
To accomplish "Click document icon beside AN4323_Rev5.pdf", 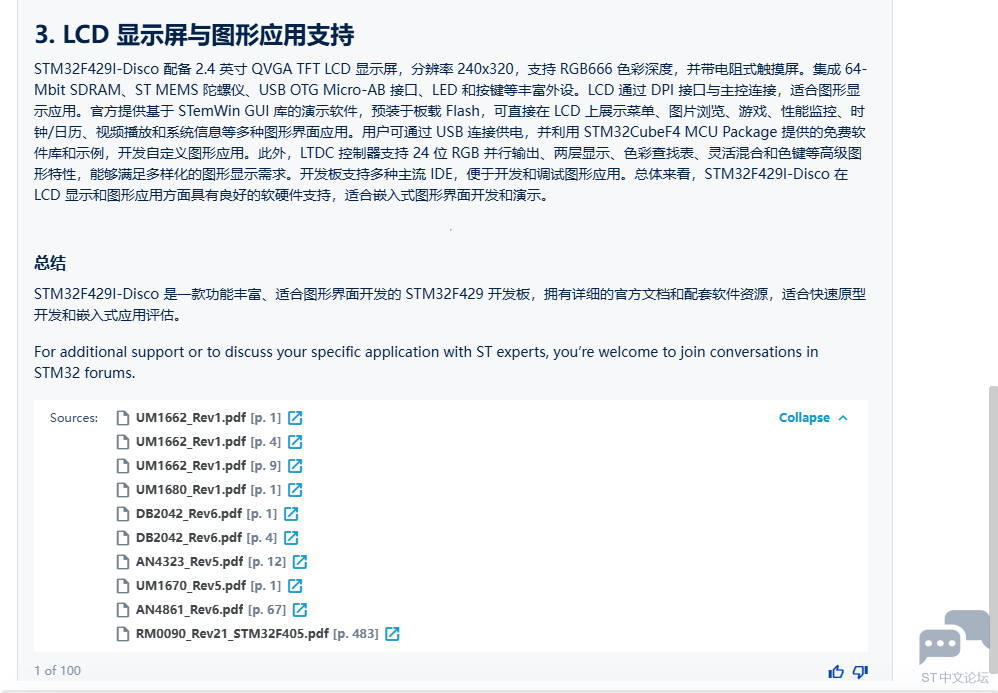I will (x=123, y=562).
